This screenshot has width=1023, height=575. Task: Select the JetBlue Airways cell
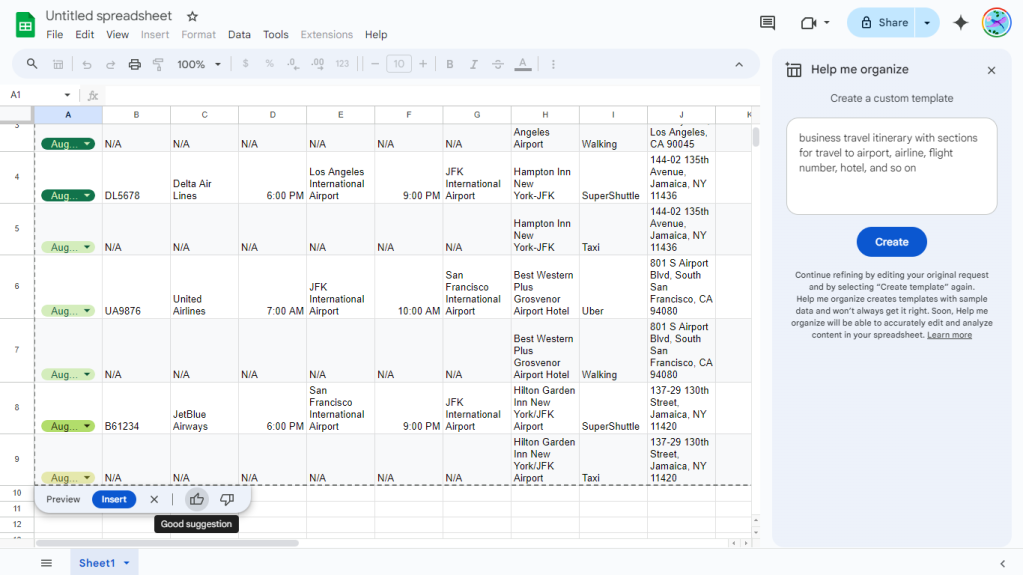pyautogui.click(x=204, y=409)
